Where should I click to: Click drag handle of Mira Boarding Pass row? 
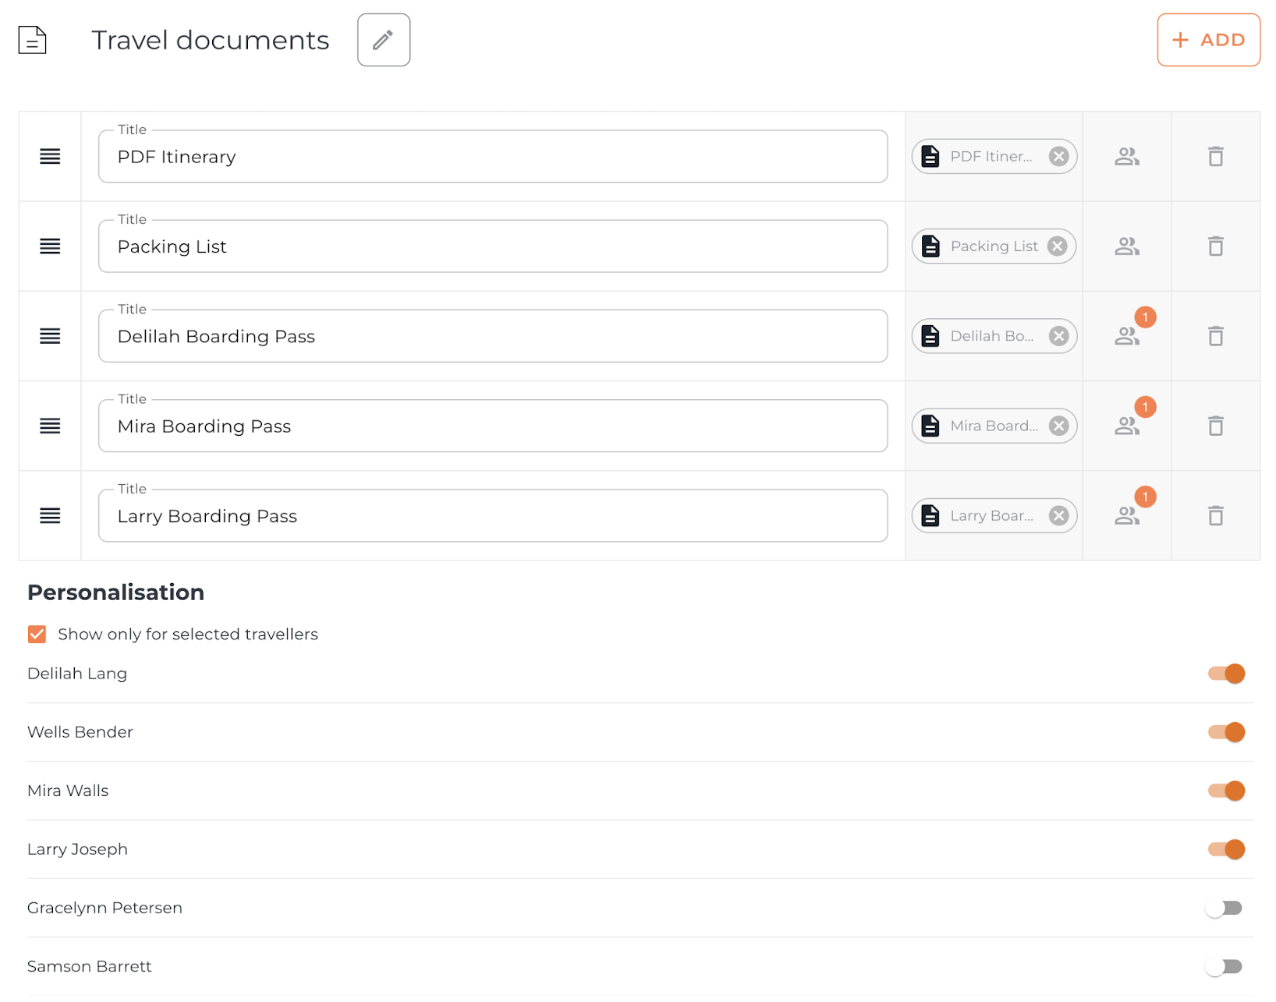pyautogui.click(x=50, y=426)
